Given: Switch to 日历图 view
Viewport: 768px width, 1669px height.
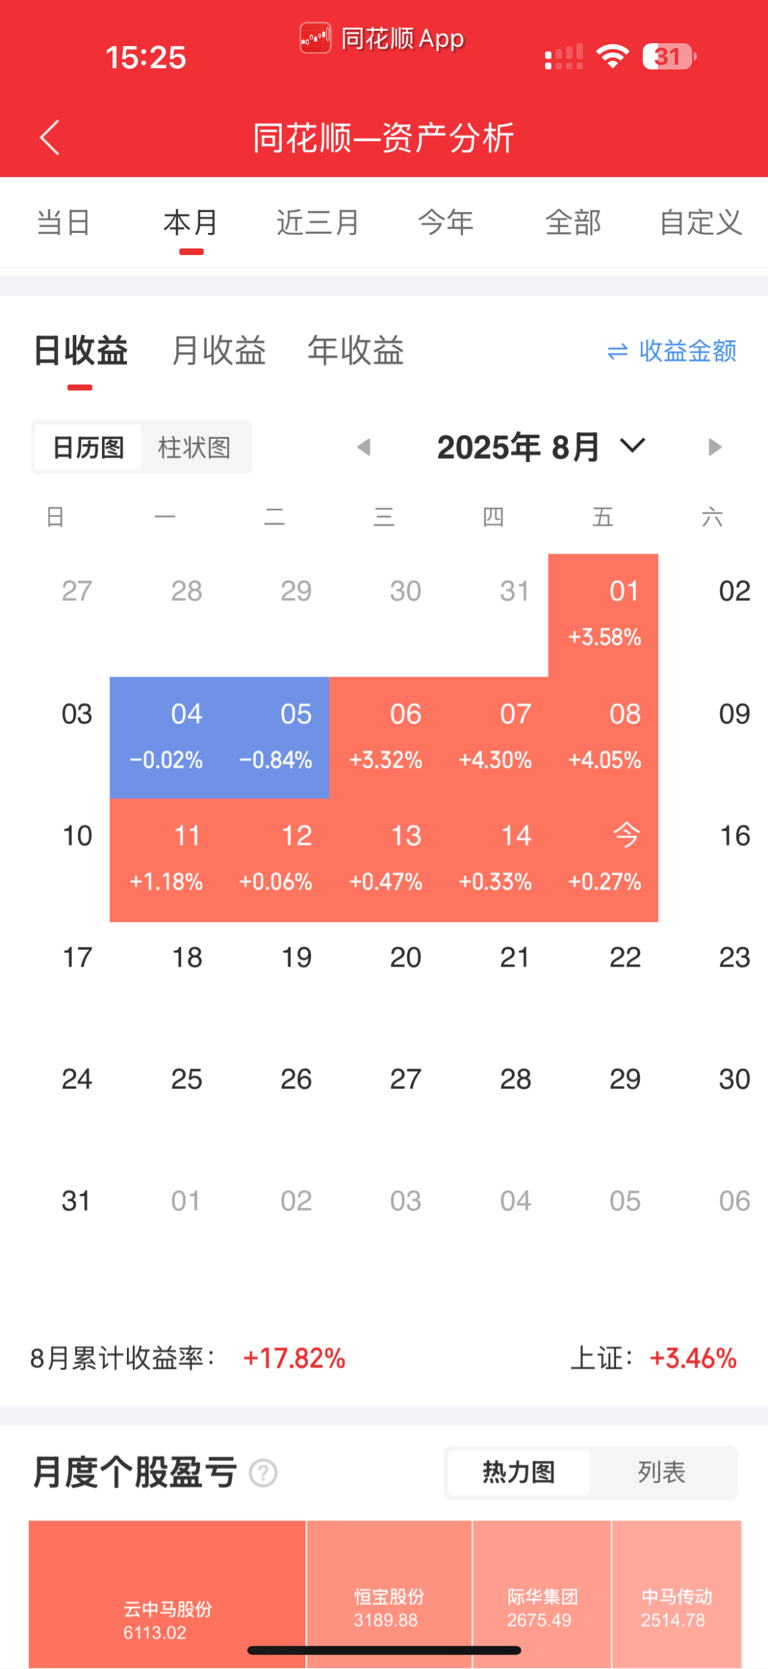Looking at the screenshot, I should [x=88, y=447].
